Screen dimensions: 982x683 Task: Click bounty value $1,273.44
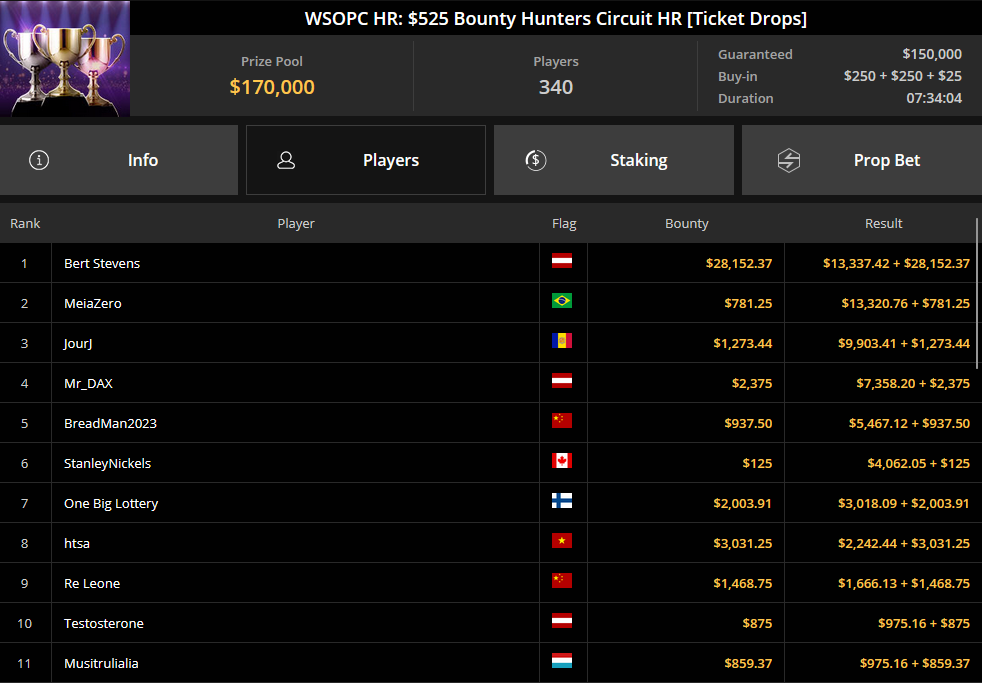coord(743,344)
